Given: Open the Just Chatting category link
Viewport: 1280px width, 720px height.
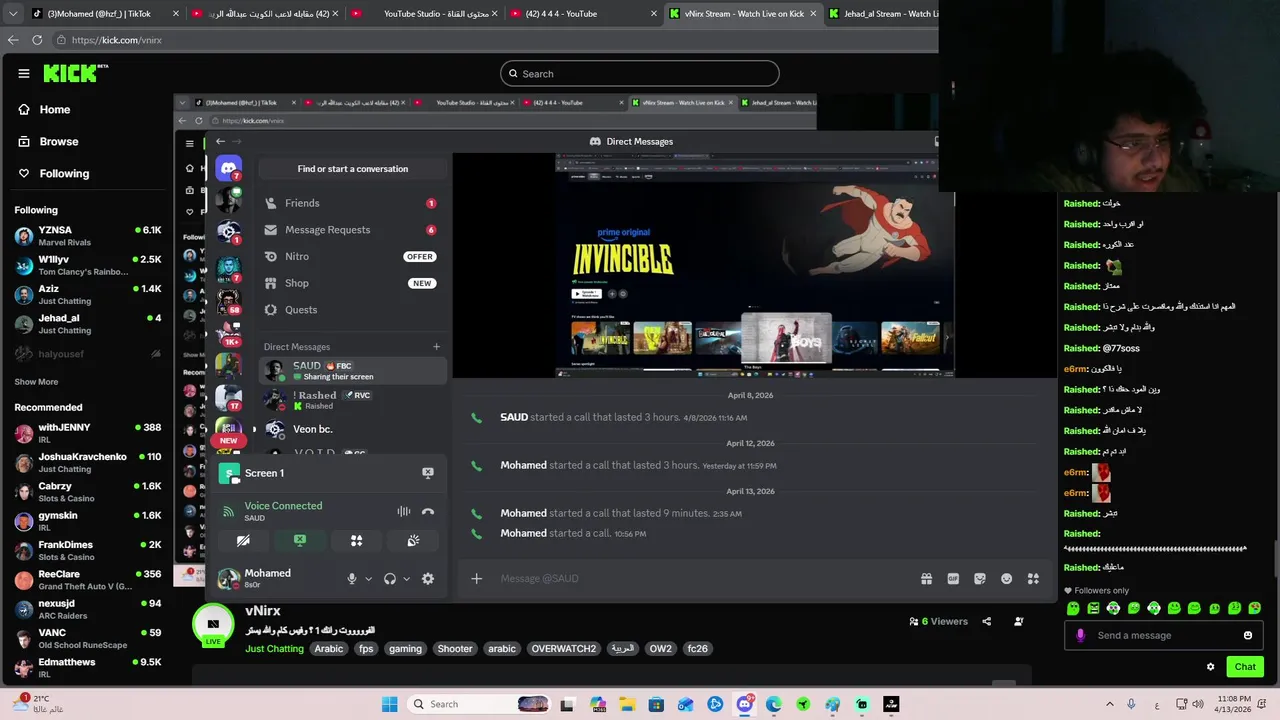Looking at the screenshot, I should pos(274,649).
